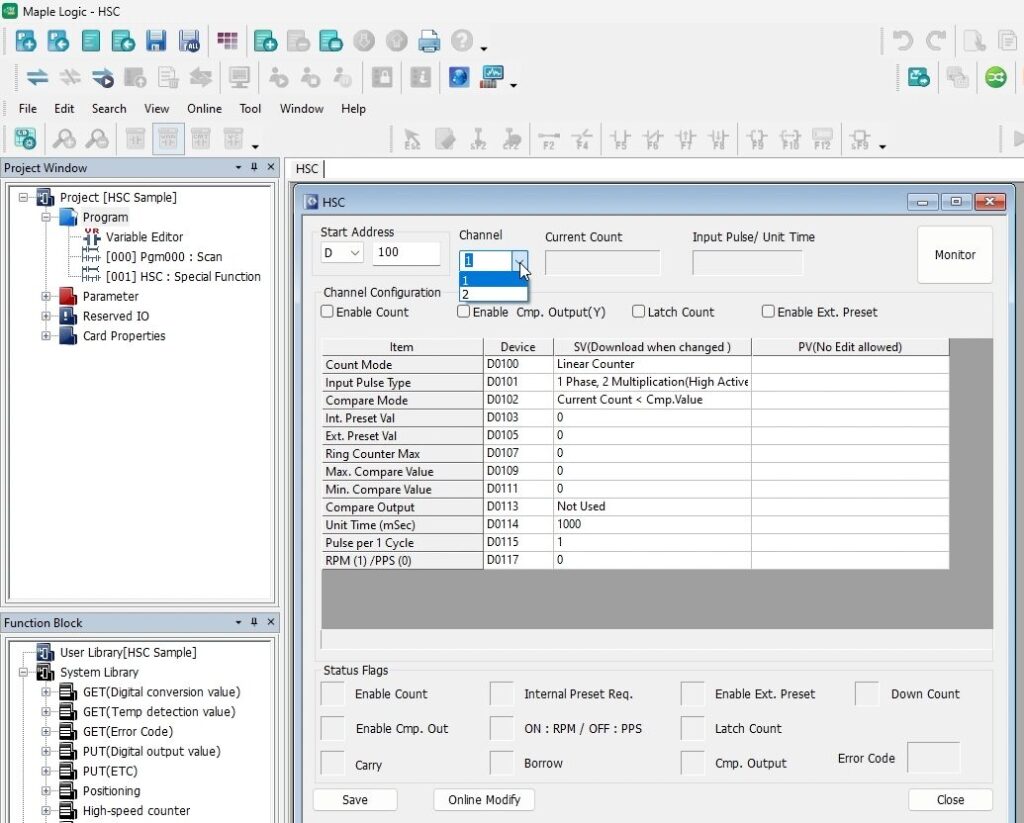Click the Close button at bottom right
Viewport: 1024px width, 823px height.
point(950,799)
